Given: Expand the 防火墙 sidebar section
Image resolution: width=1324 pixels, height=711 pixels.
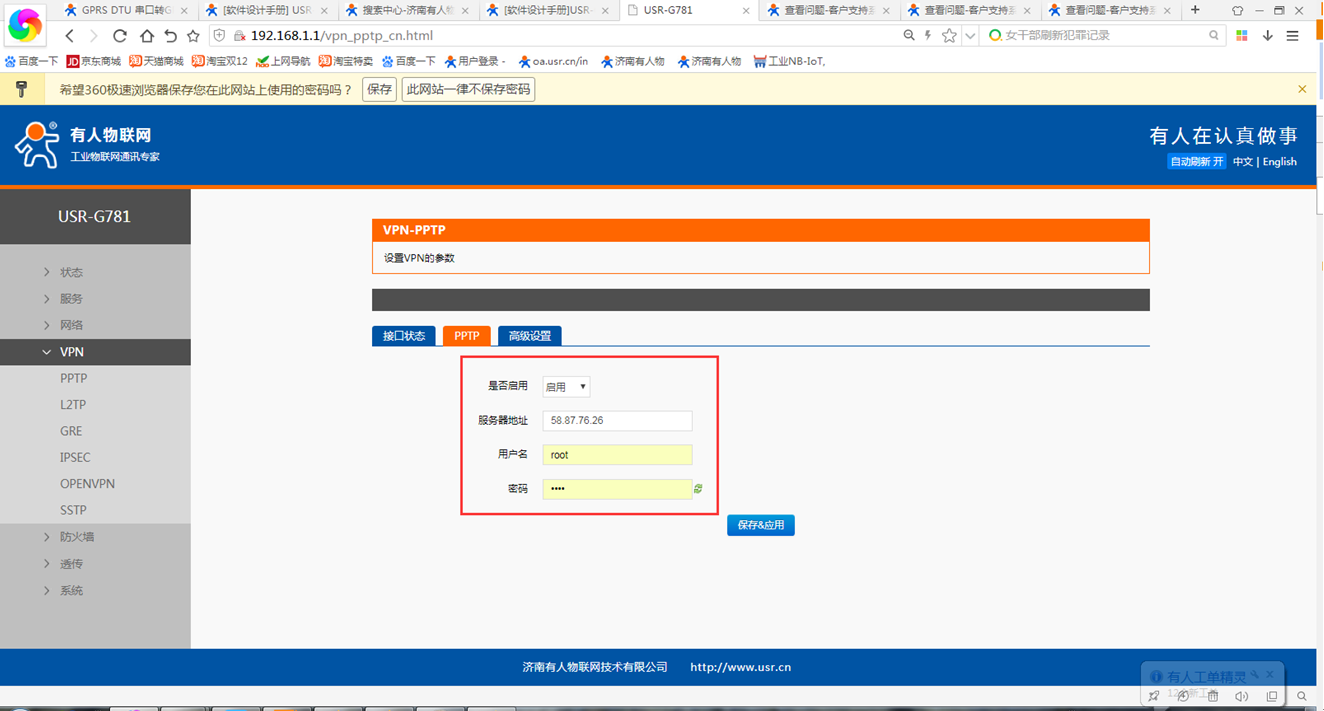Looking at the screenshot, I should (76, 537).
